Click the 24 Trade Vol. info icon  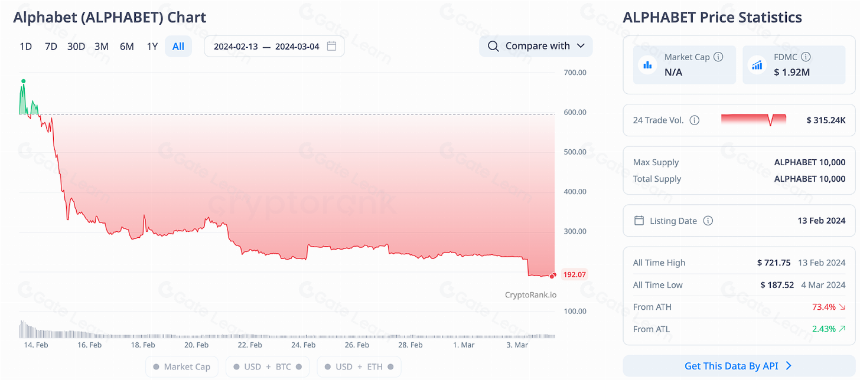click(x=694, y=120)
